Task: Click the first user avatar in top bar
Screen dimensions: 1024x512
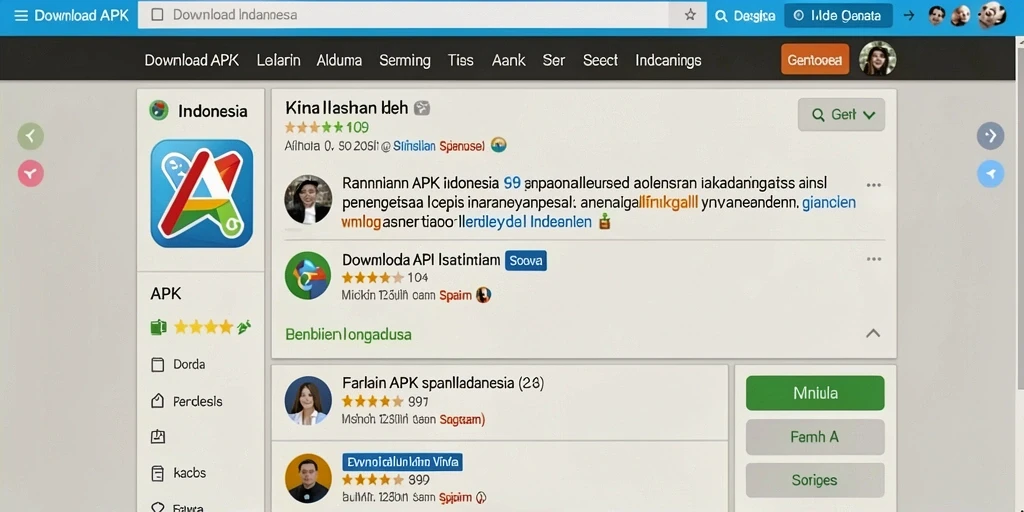Action: (x=937, y=16)
